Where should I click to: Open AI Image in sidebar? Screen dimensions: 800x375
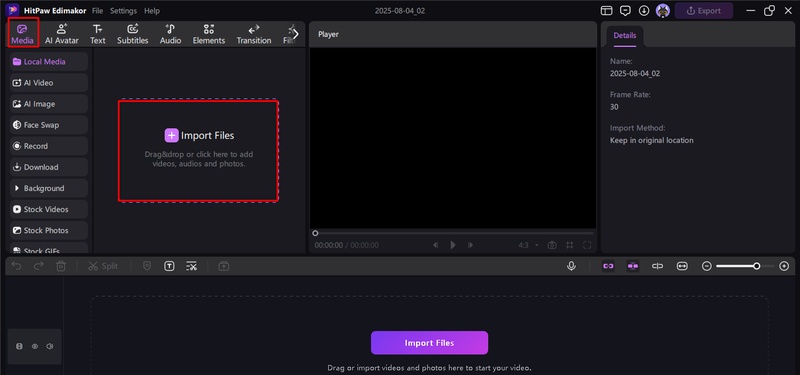click(48, 104)
